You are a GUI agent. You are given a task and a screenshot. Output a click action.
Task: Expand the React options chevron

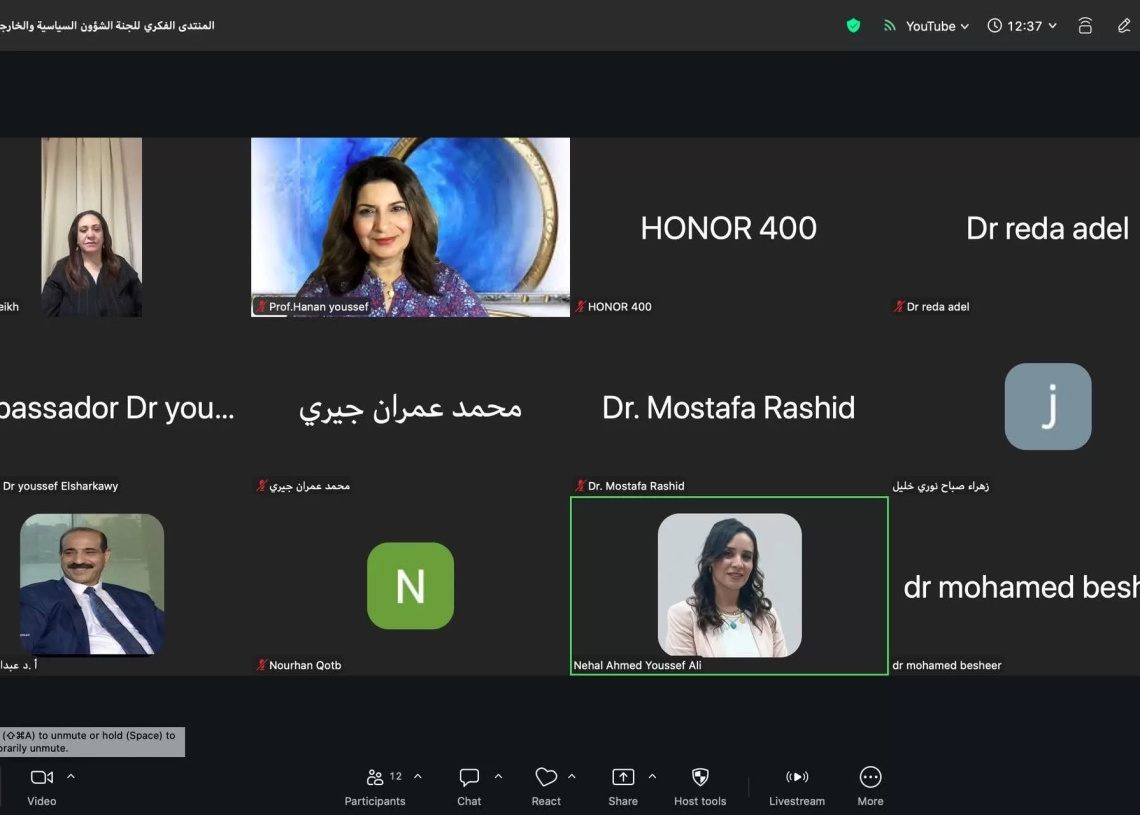[571, 776]
